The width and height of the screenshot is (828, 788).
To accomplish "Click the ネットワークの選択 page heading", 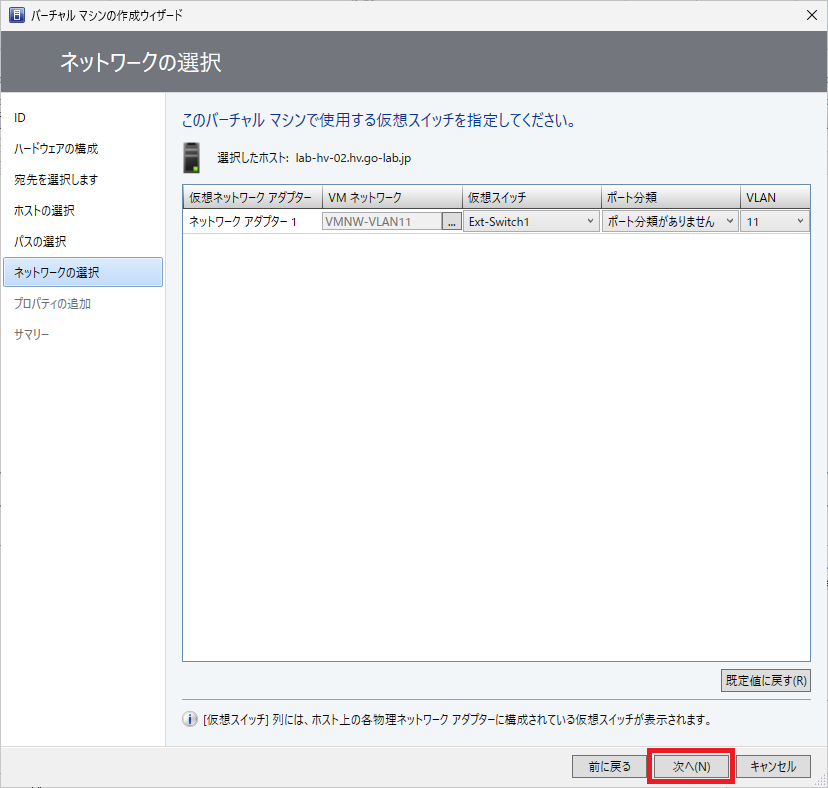I will pyautogui.click(x=140, y=62).
